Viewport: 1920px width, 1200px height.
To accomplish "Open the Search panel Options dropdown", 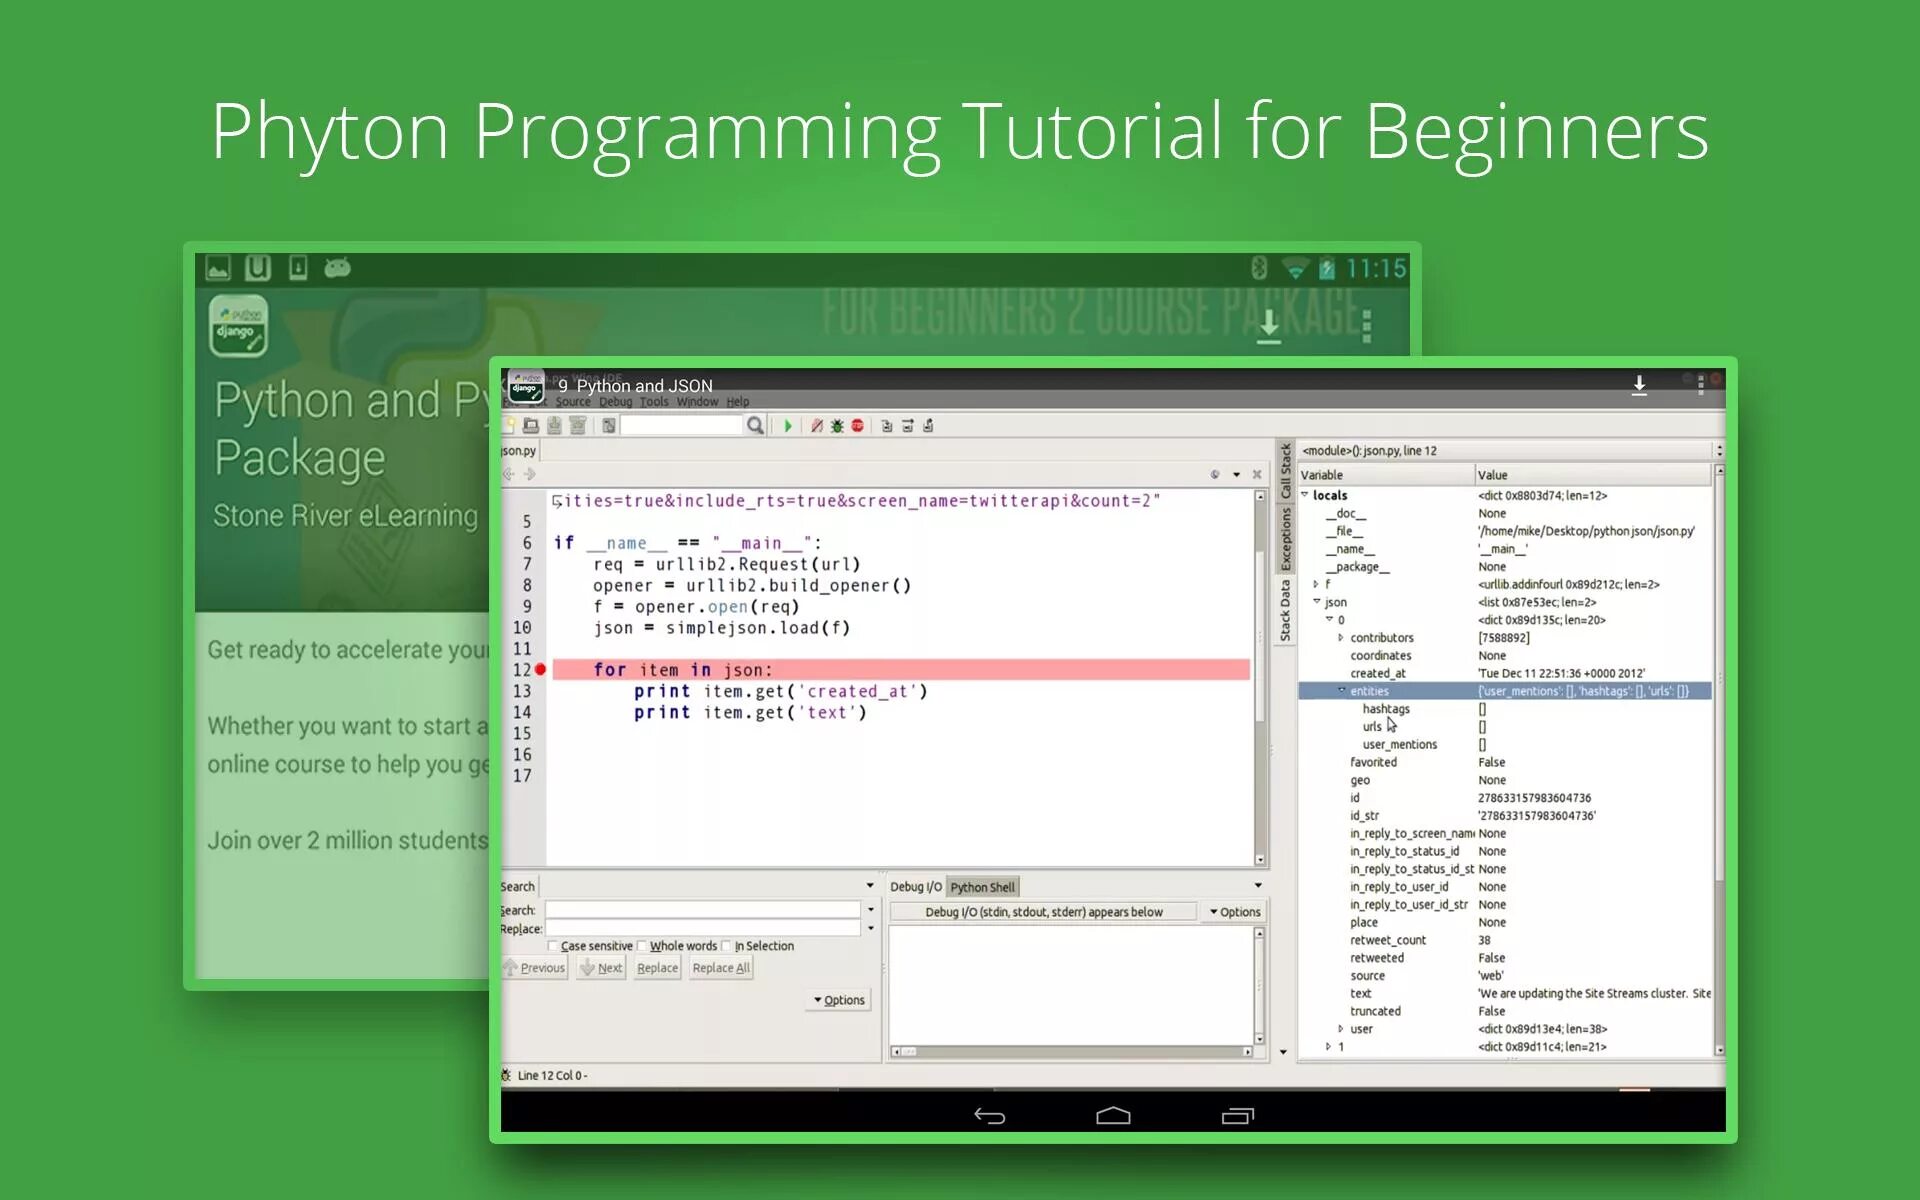I will pyautogui.click(x=839, y=1000).
